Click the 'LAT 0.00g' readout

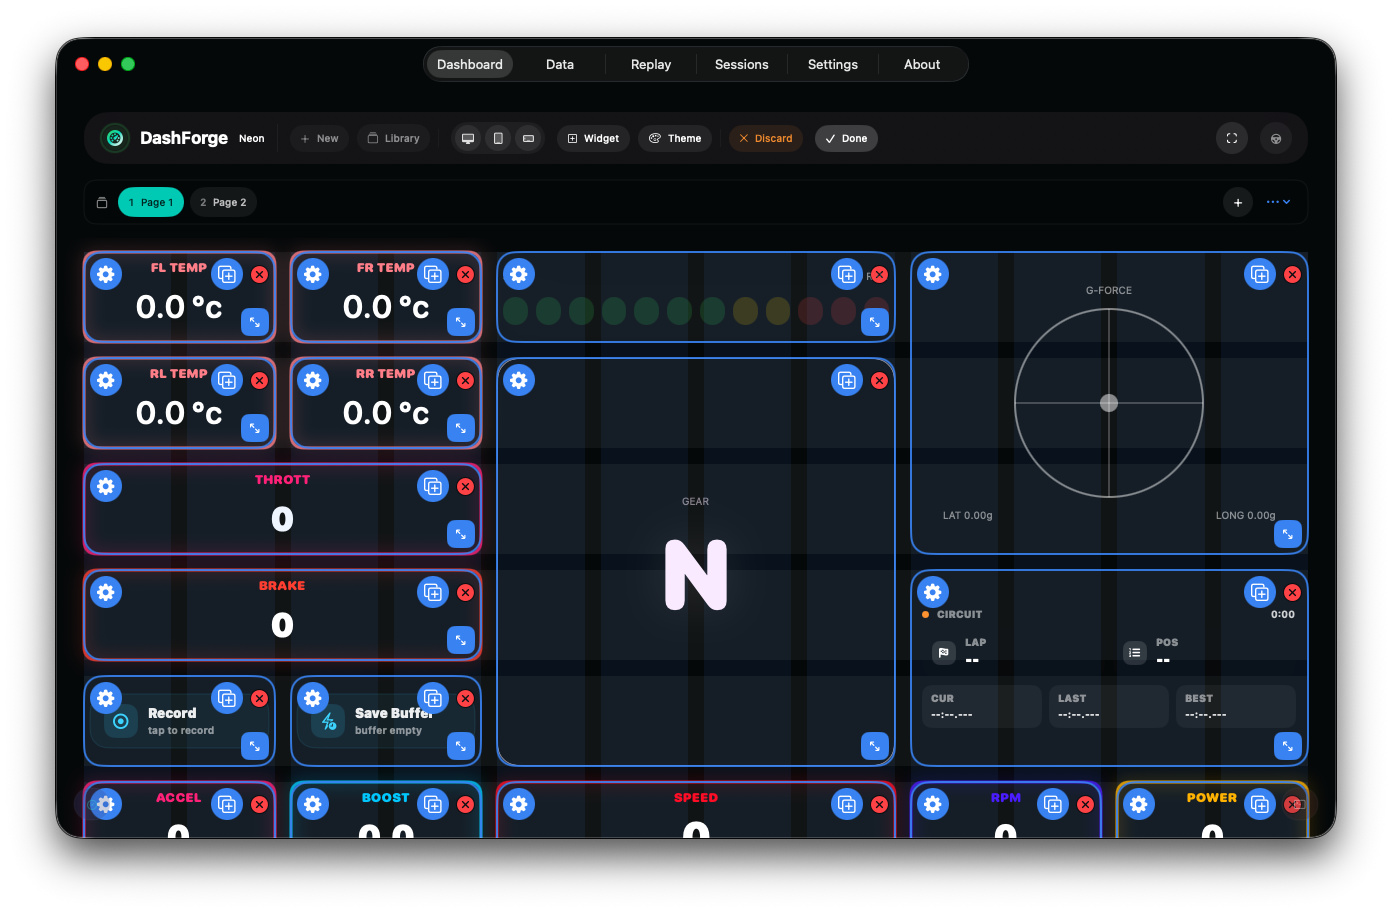click(x=968, y=516)
